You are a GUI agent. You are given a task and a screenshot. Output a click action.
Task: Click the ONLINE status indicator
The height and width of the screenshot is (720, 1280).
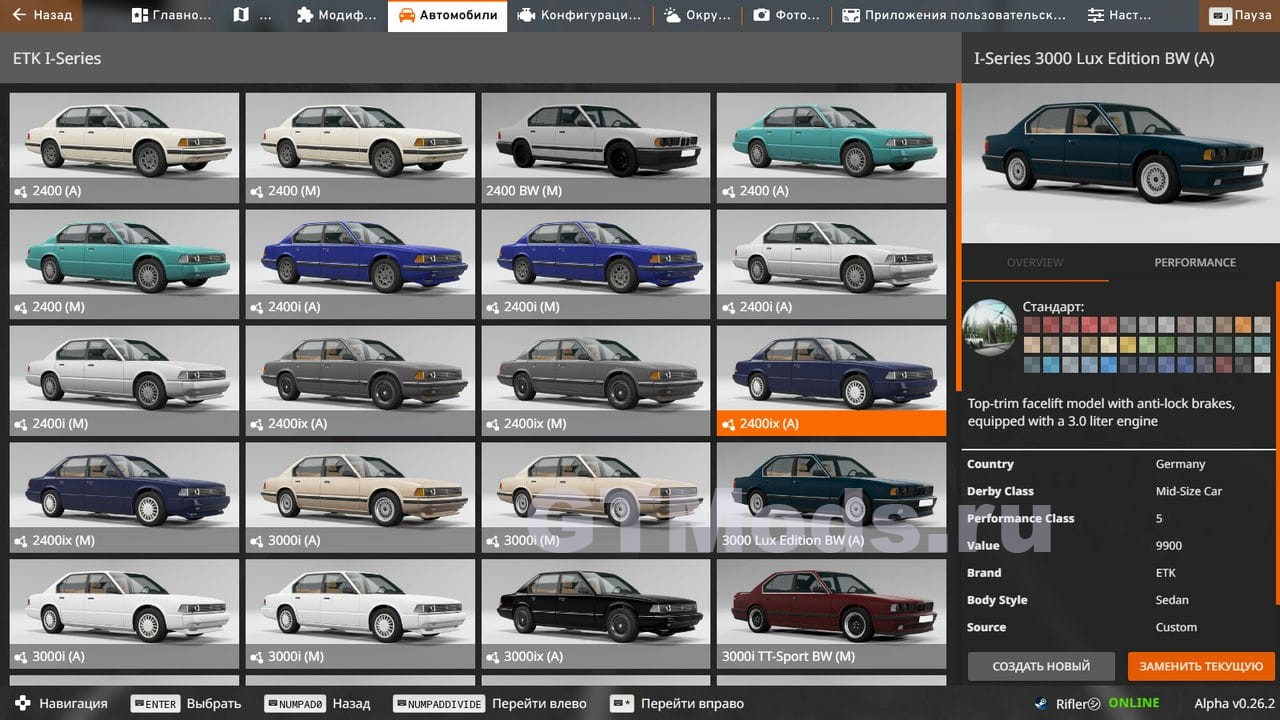tap(1133, 703)
